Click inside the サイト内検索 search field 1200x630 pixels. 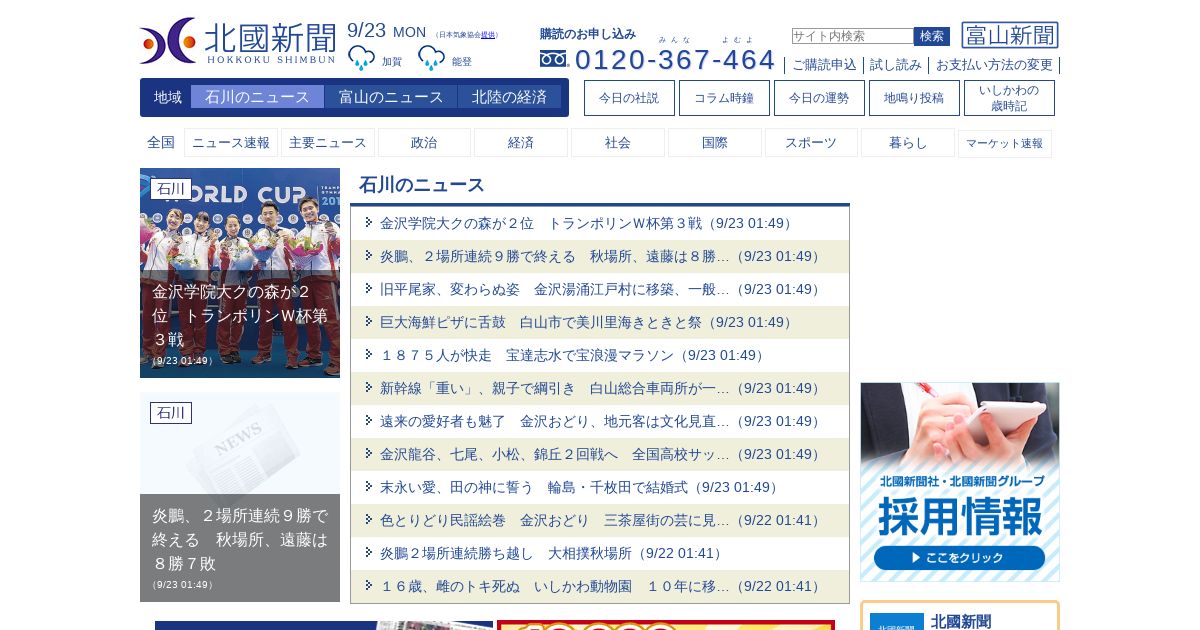pos(852,36)
